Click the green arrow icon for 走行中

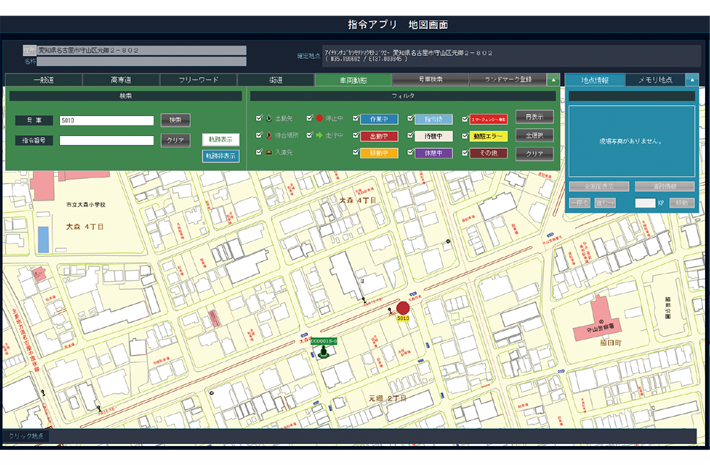pyautogui.click(x=319, y=135)
